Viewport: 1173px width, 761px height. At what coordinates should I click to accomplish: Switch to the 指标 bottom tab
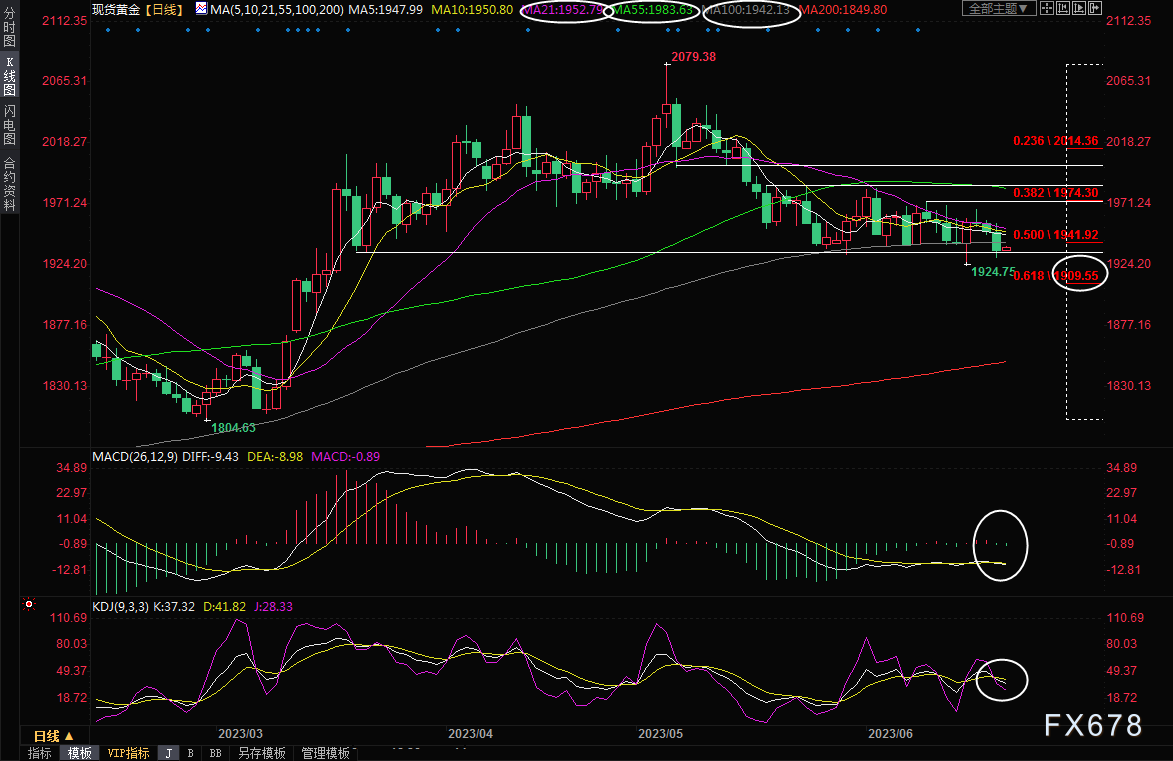40,753
